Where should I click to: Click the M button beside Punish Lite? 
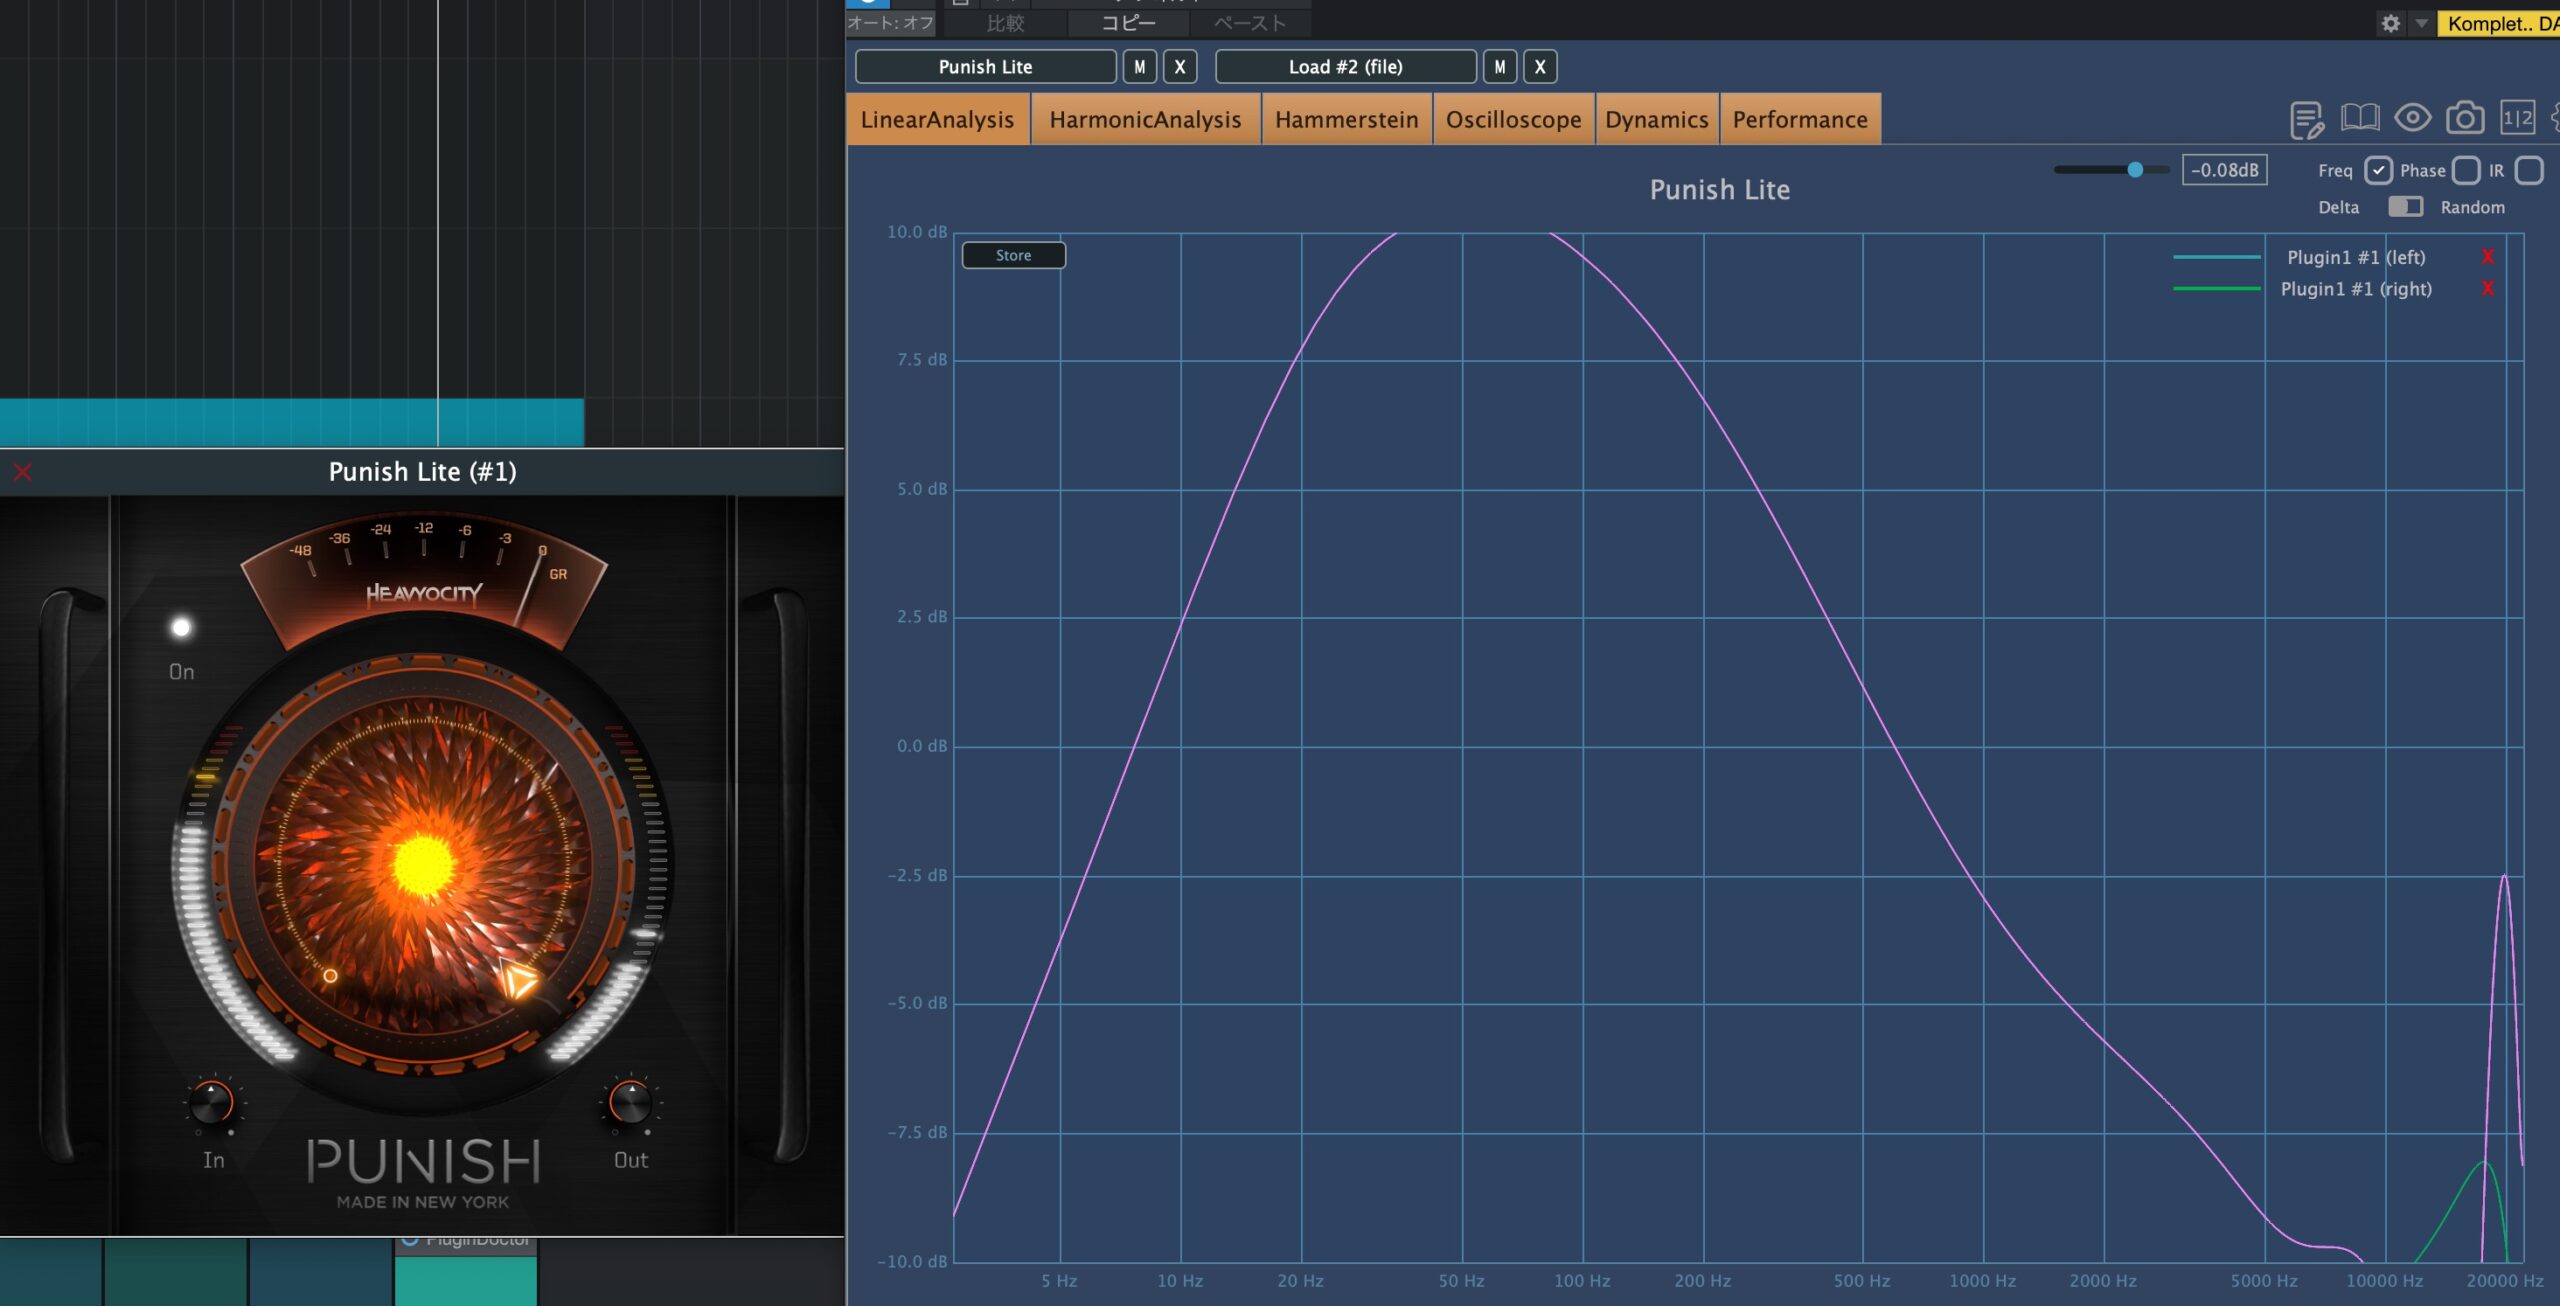point(1139,67)
